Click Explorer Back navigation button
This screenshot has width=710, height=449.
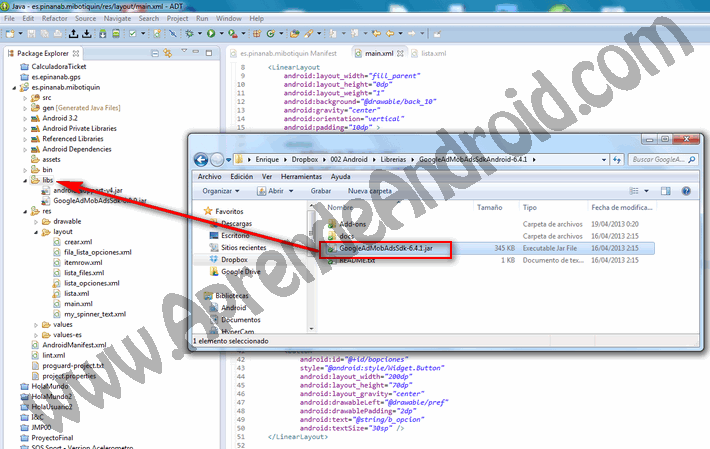coord(201,159)
